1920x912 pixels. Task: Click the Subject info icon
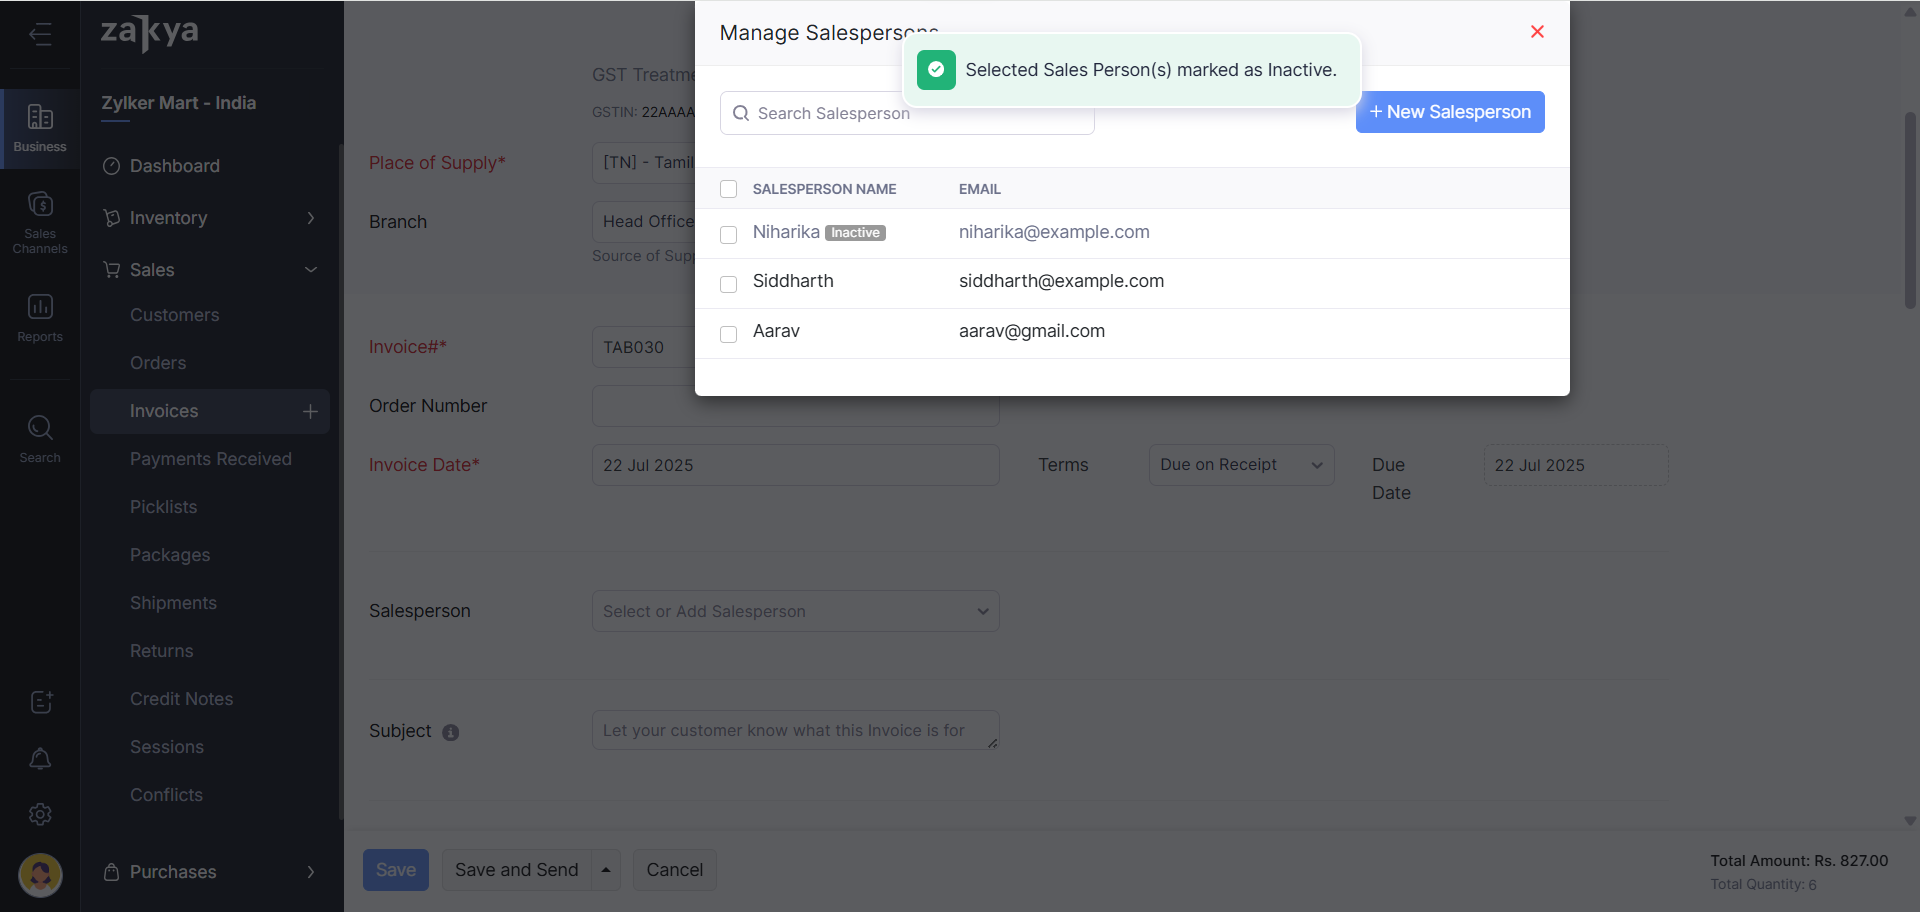pos(451,732)
